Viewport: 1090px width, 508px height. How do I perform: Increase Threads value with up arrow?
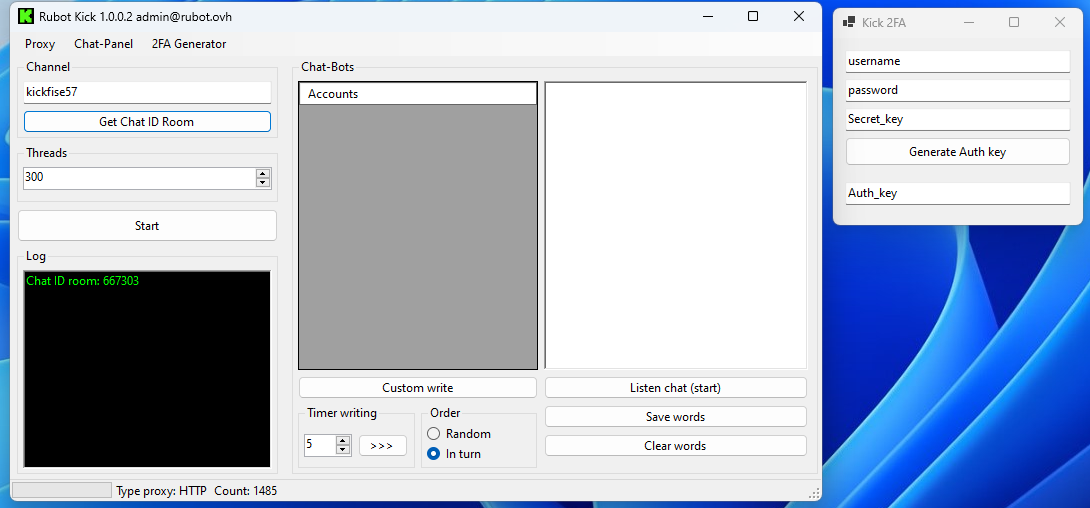[263, 173]
